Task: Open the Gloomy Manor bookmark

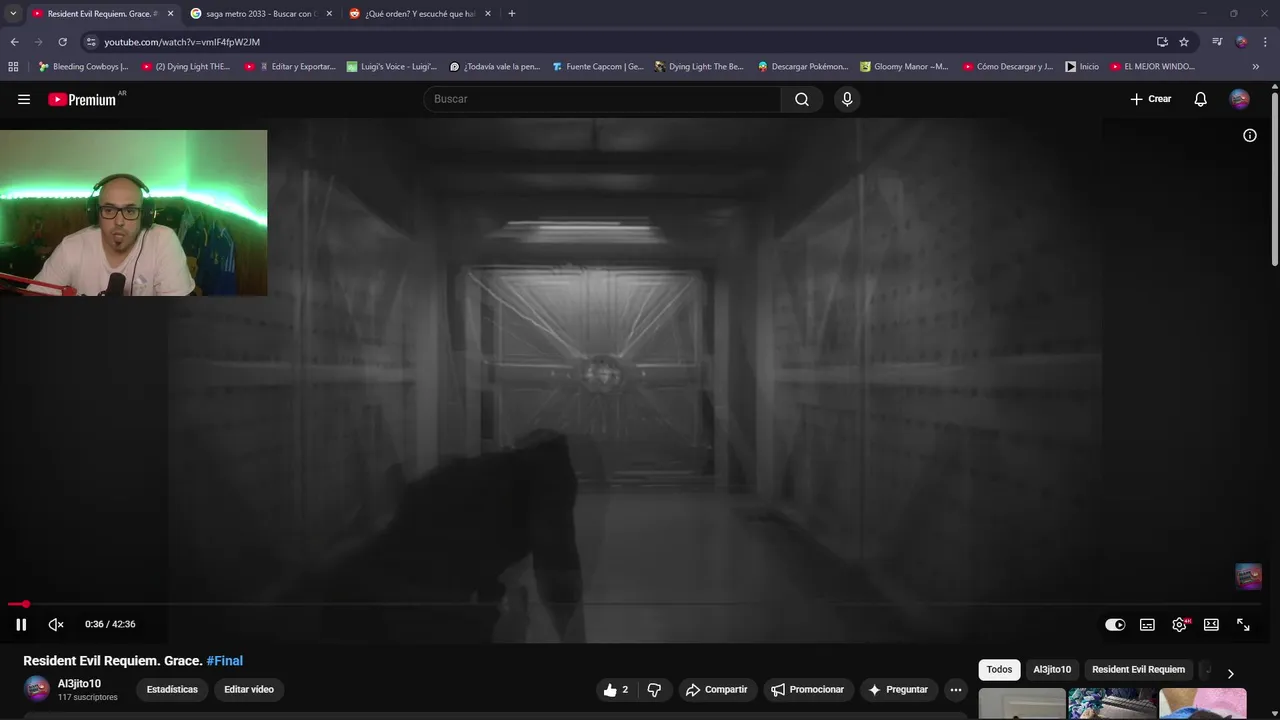Action: (905, 67)
